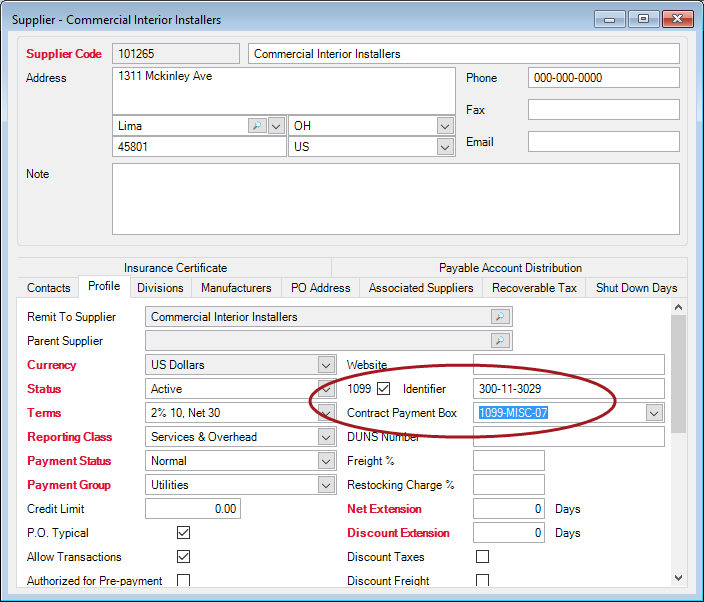Viewport: 704px width, 602px height.
Task: Click the zip code field 45801
Action: pyautogui.click(x=199, y=147)
